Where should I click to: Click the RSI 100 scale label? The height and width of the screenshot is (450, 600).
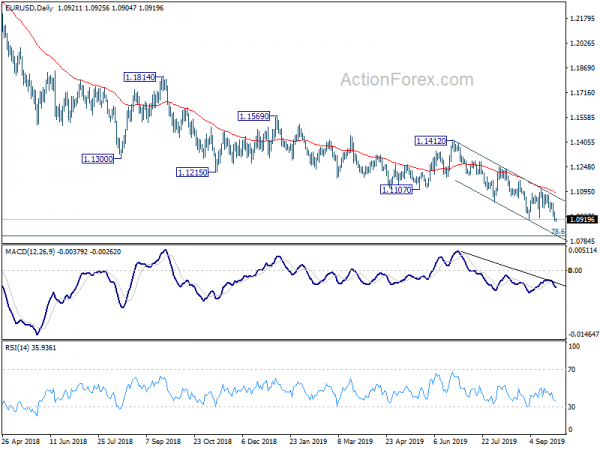pos(574,346)
